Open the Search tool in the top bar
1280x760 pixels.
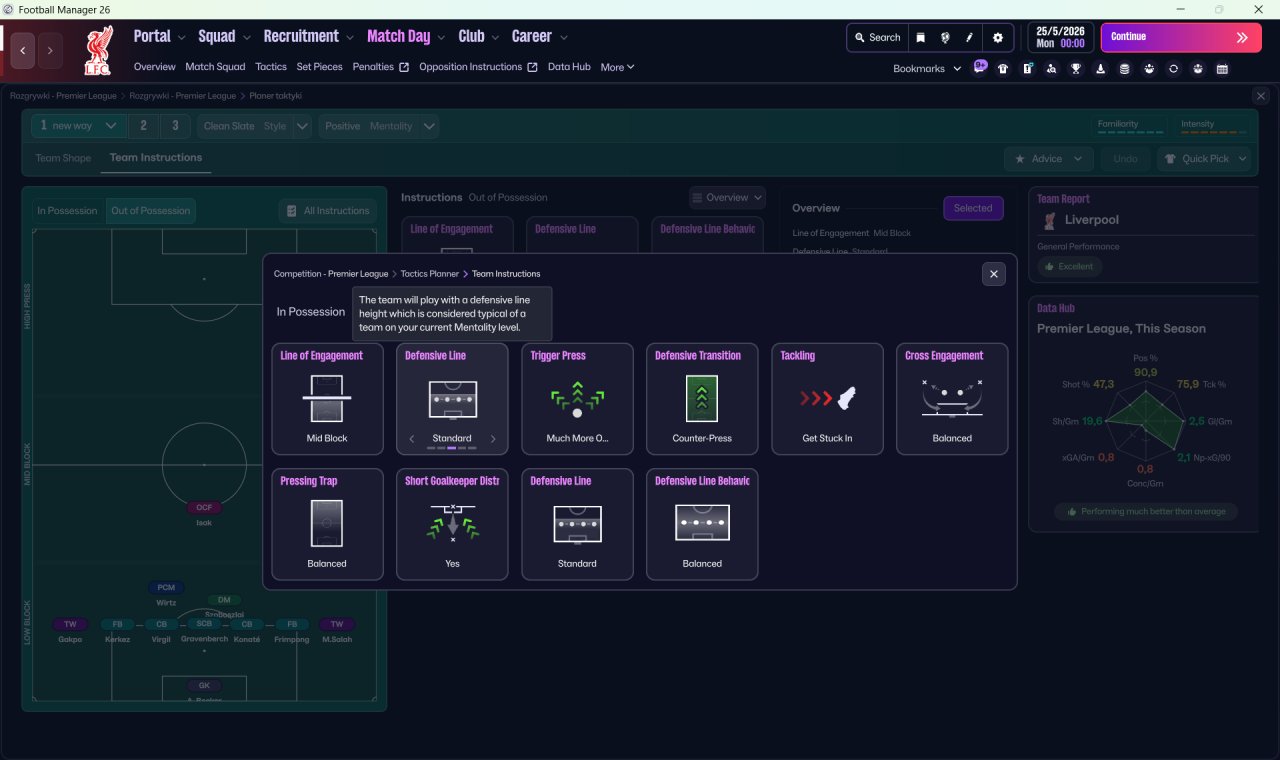pyautogui.click(x=877, y=37)
